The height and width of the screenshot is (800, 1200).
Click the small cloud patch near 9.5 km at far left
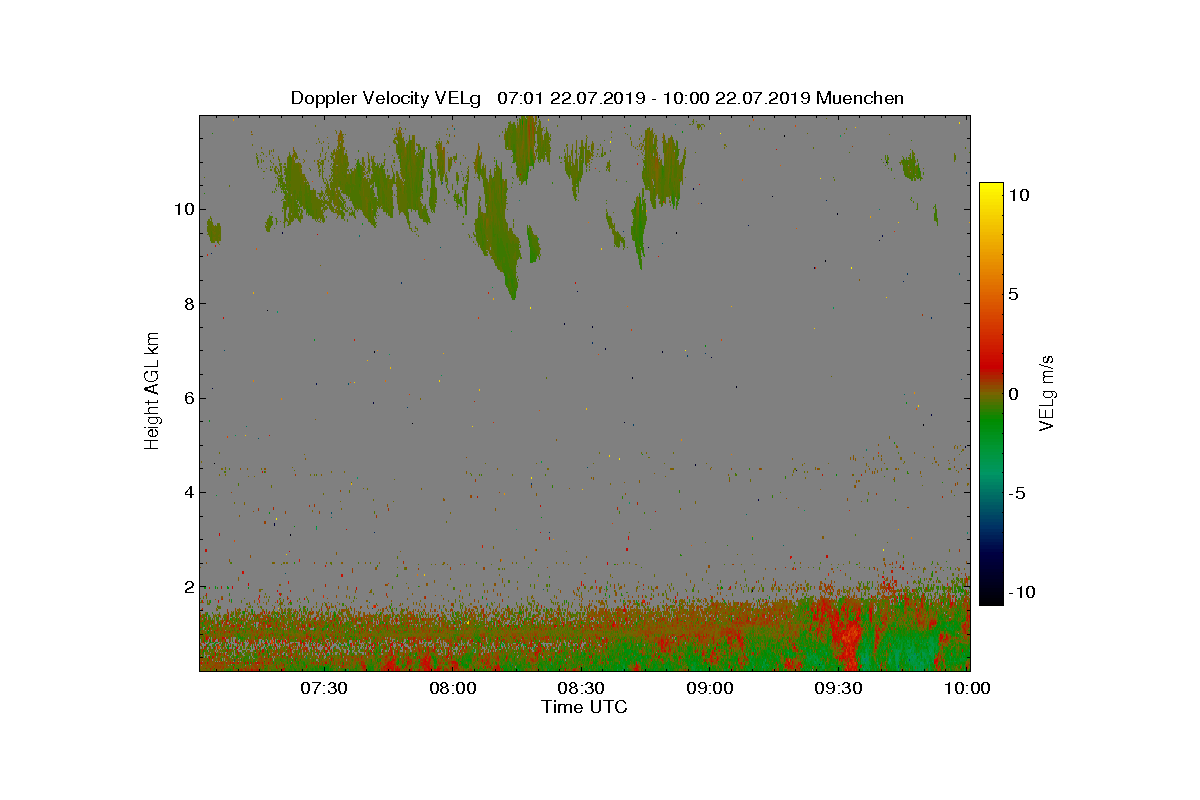[213, 232]
